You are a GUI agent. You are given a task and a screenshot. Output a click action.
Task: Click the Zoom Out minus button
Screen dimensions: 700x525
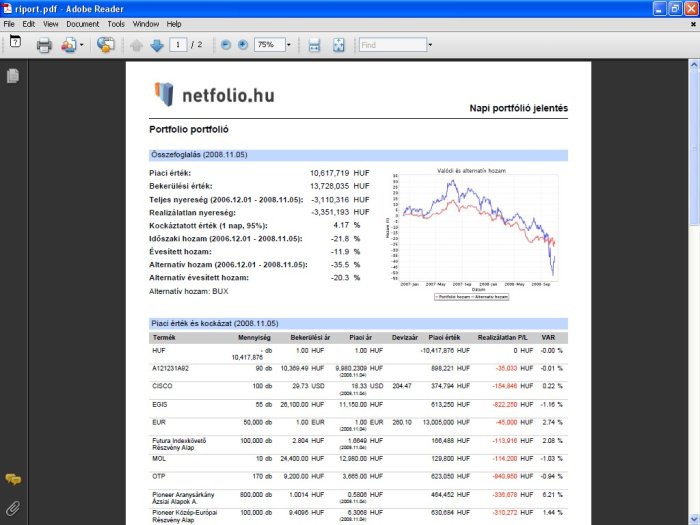pyautogui.click(x=226, y=45)
